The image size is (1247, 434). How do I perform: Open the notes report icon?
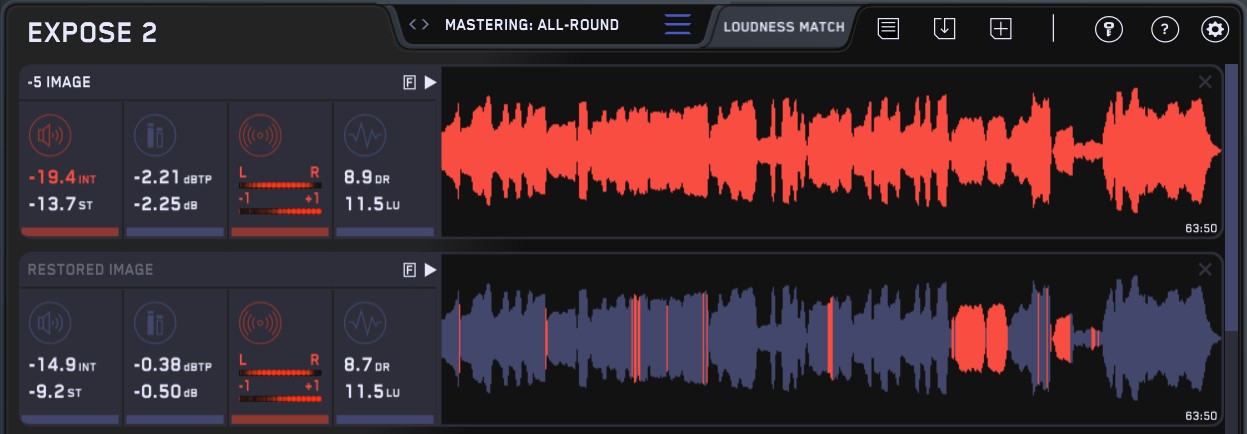pyautogui.click(x=888, y=29)
